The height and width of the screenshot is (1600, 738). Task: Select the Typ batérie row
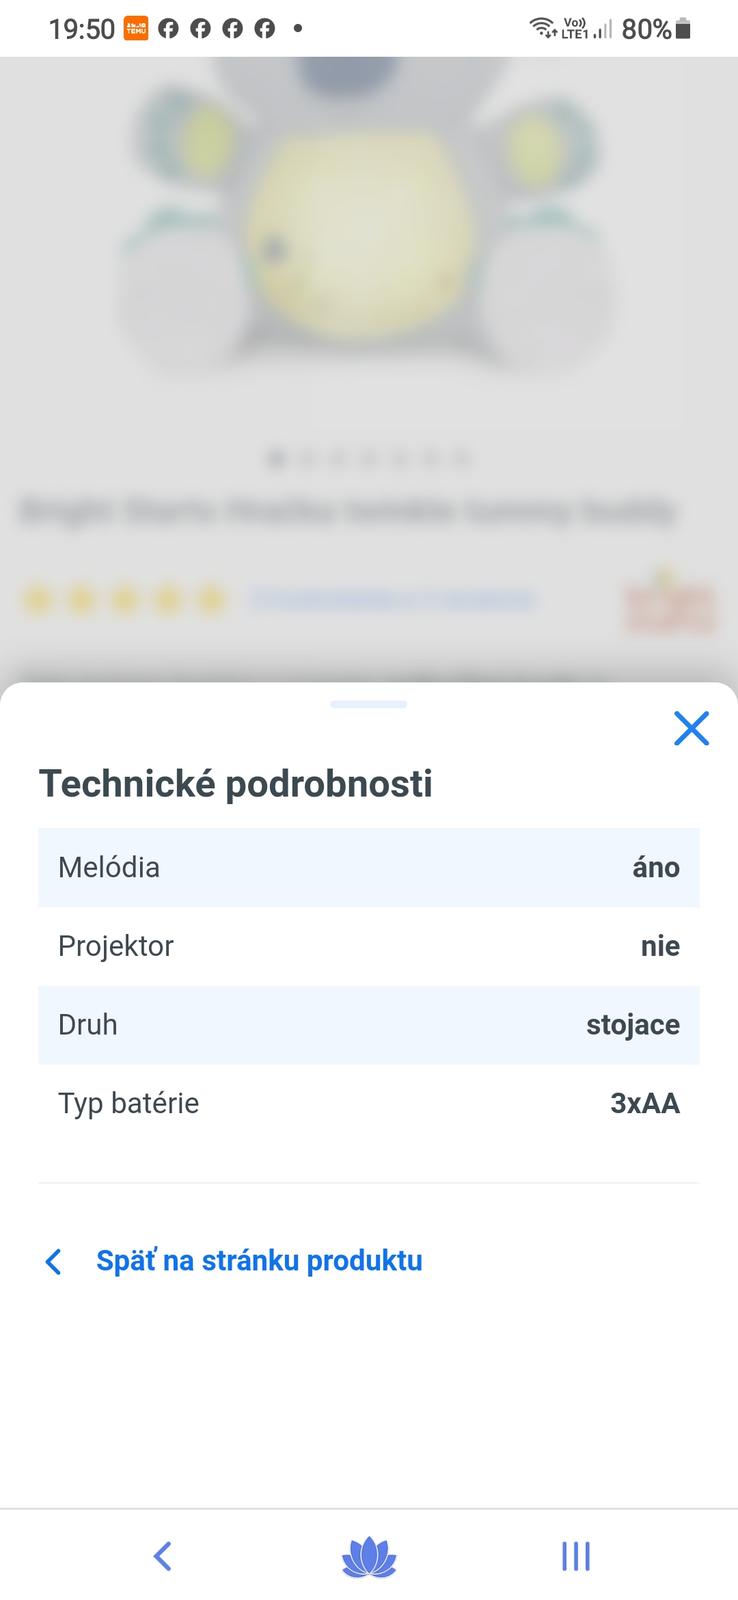368,1104
